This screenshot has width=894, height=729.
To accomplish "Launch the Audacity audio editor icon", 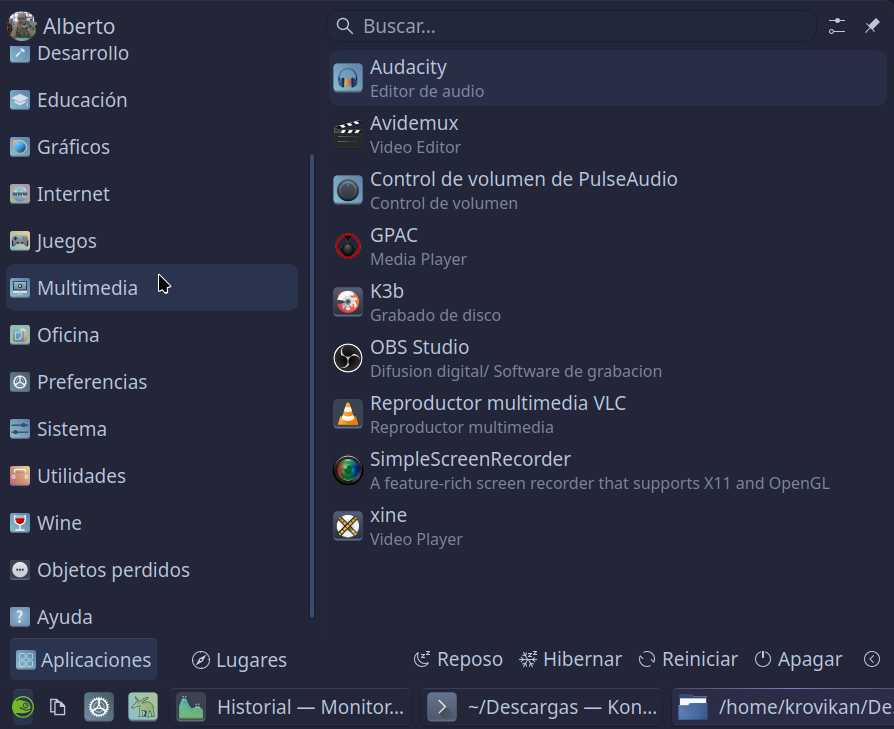I will (348, 78).
